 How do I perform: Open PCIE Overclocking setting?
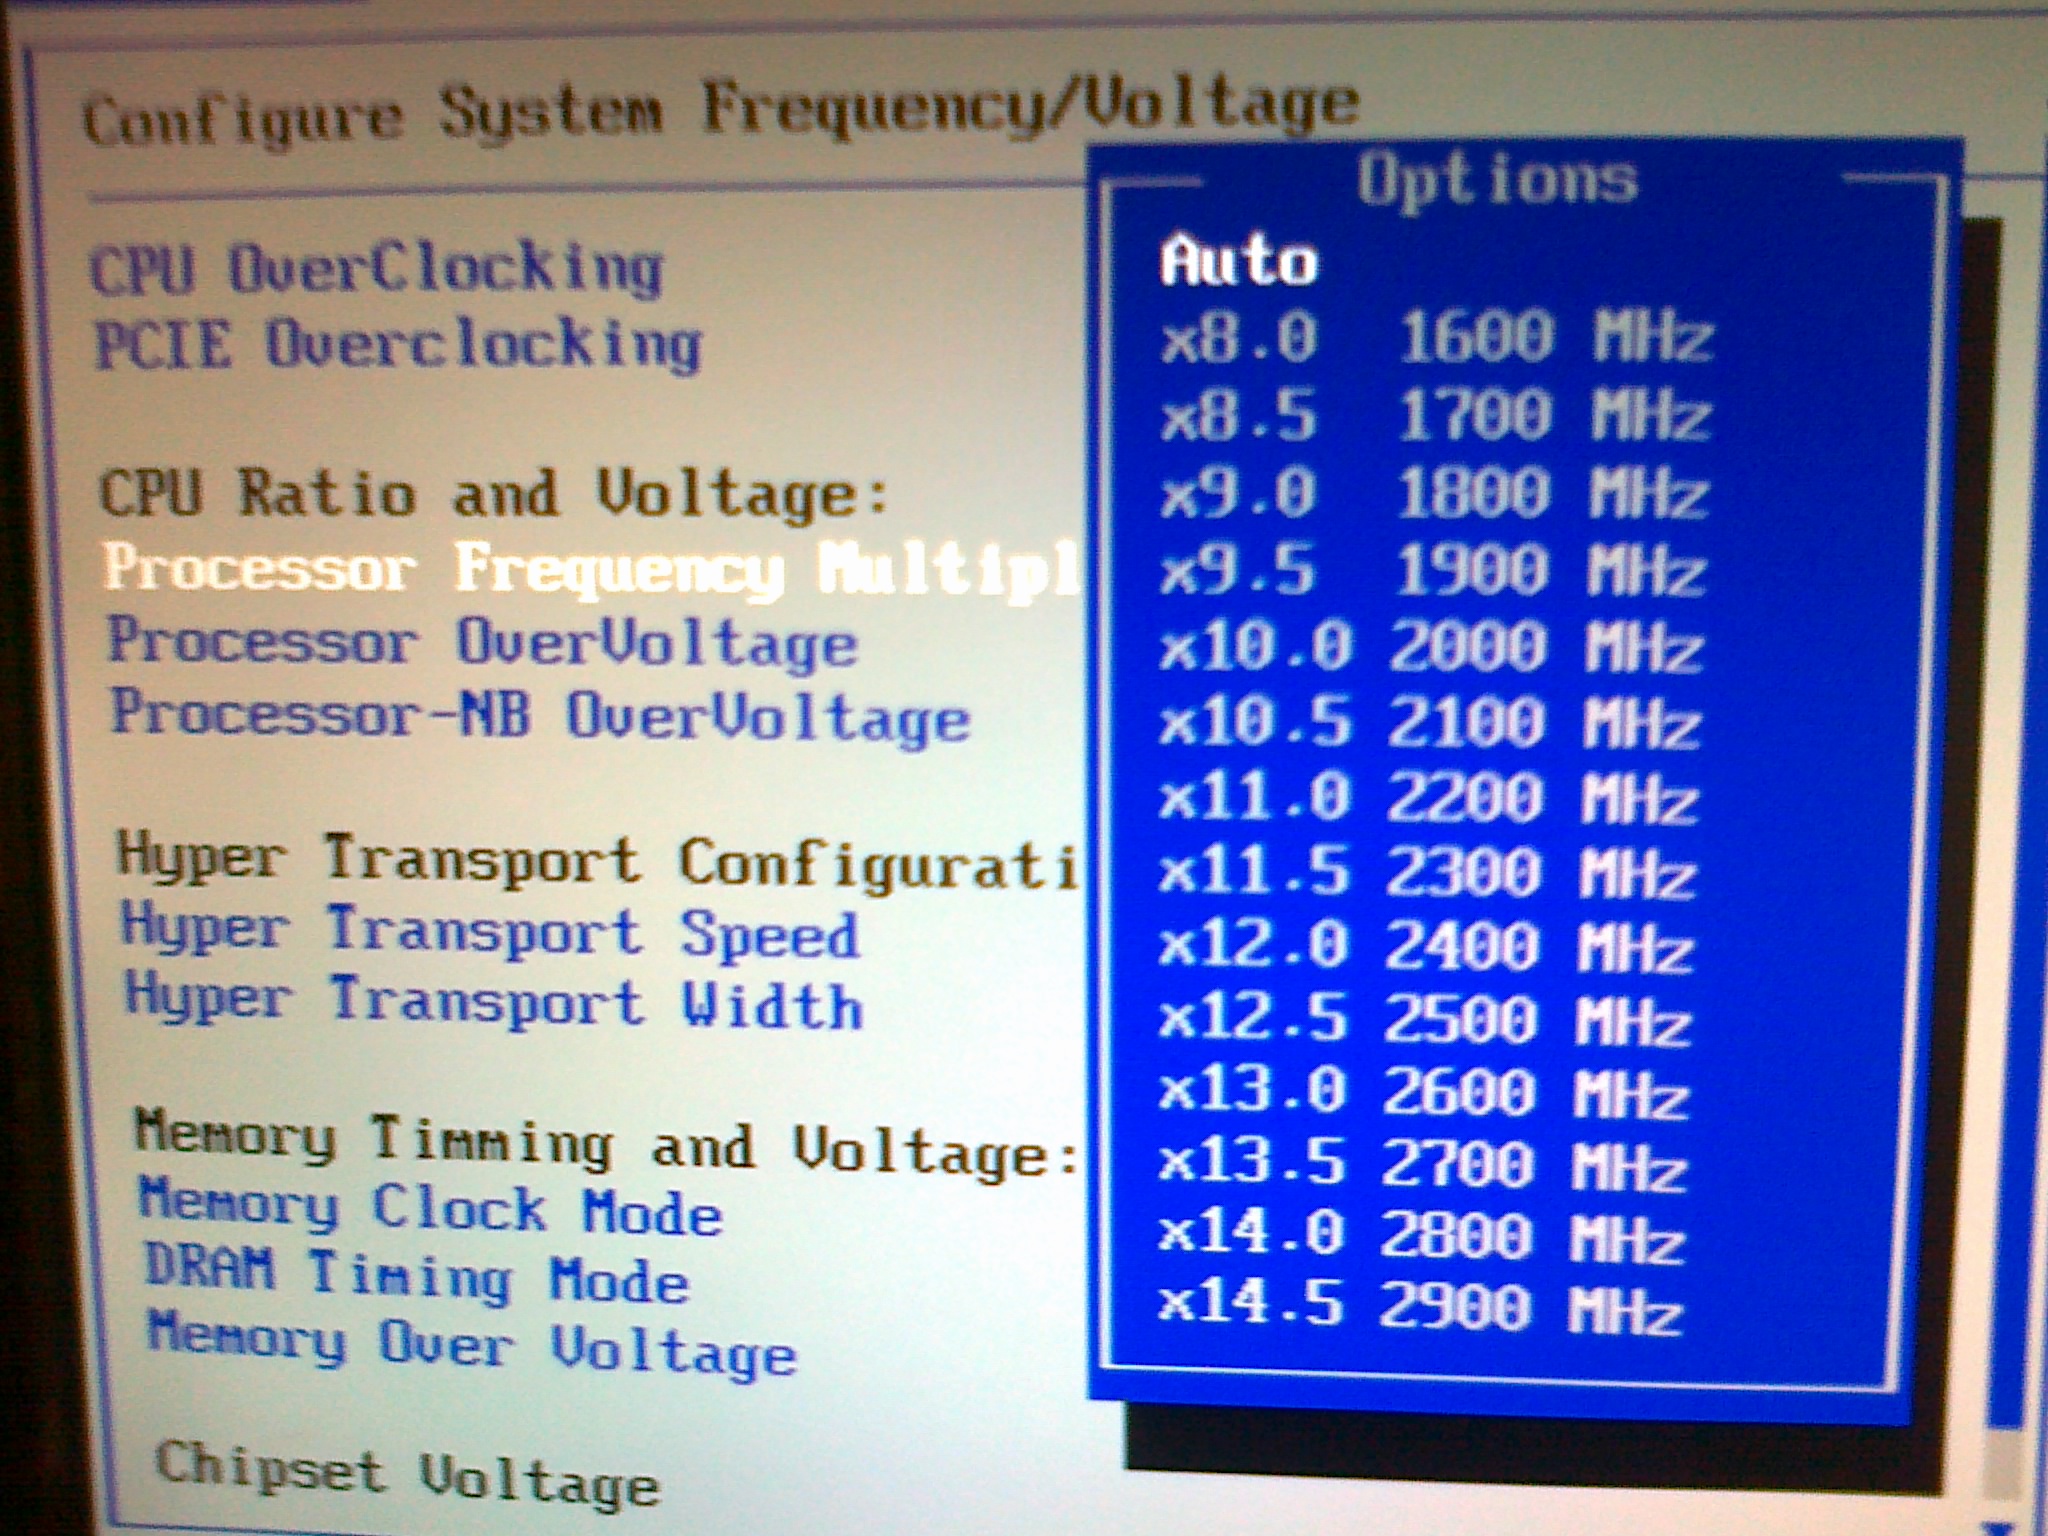(397, 345)
